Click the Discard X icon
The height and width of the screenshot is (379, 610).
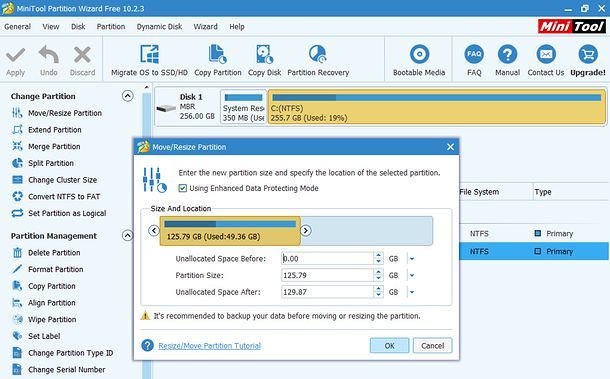[x=82, y=55]
